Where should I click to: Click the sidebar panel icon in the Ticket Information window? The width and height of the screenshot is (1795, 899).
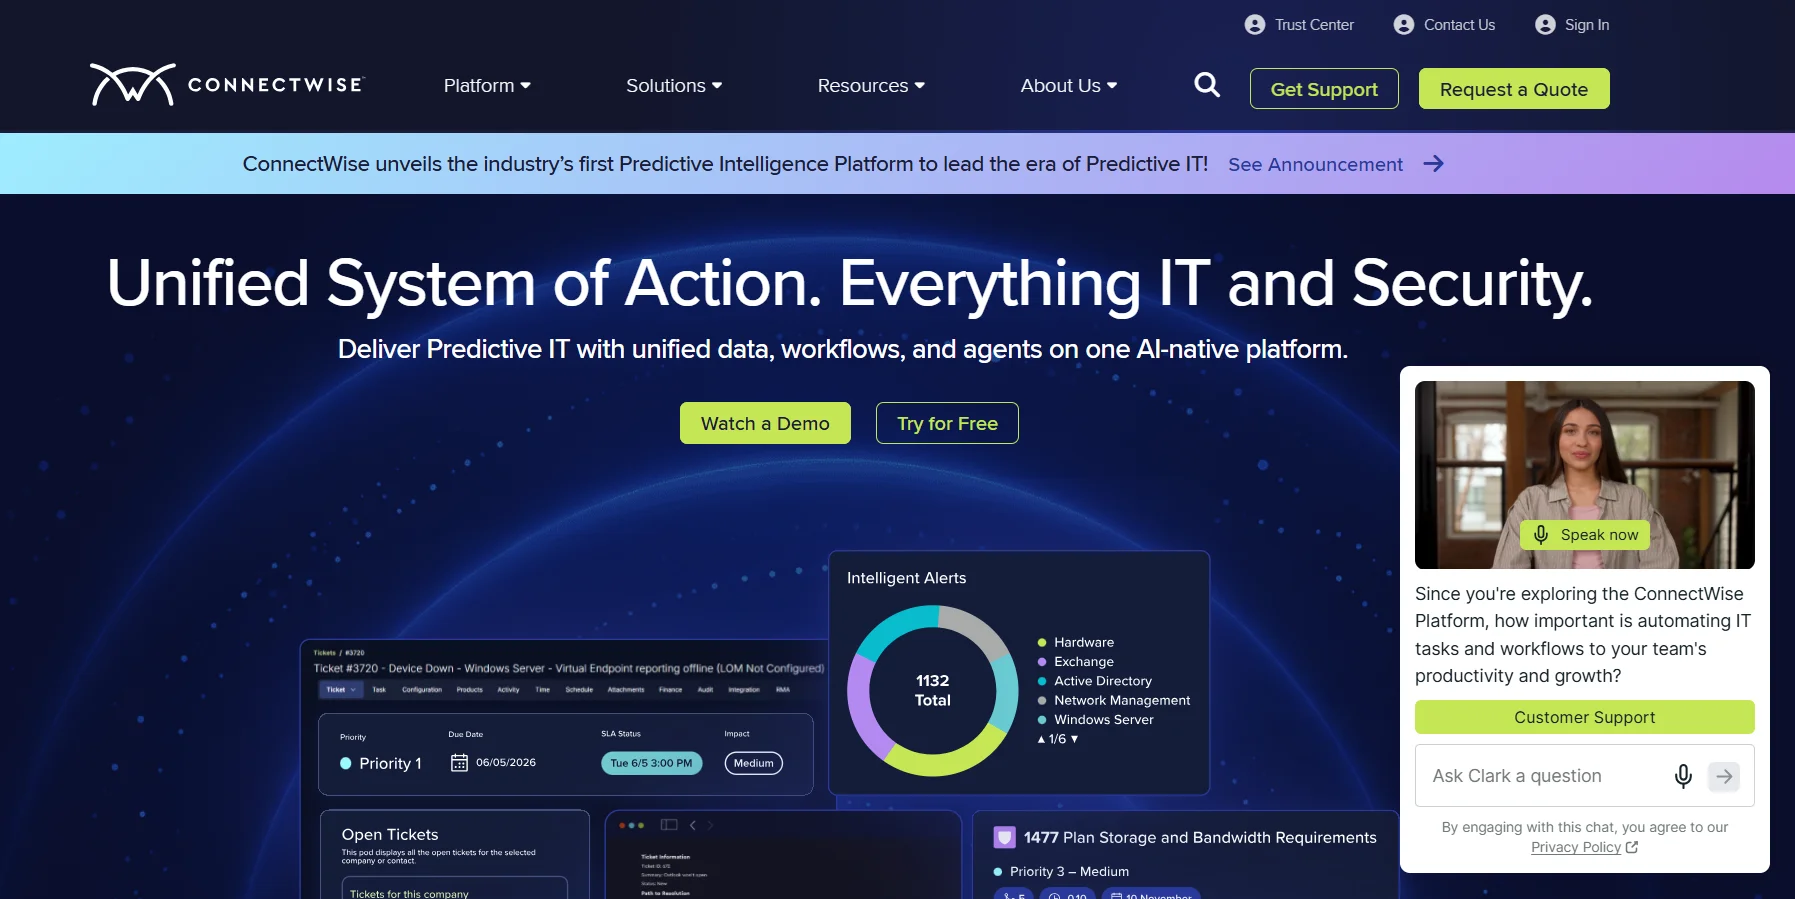click(669, 825)
